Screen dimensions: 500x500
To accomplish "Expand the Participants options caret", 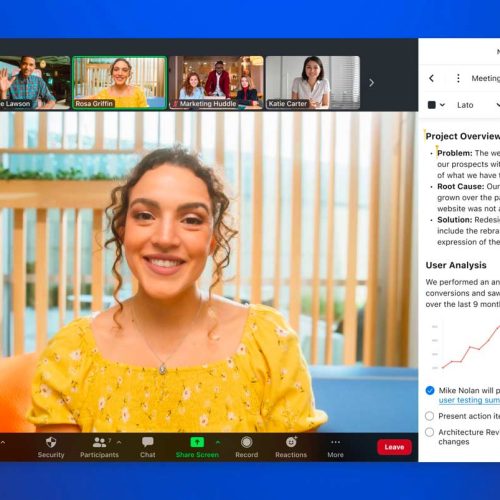I will click(x=119, y=442).
